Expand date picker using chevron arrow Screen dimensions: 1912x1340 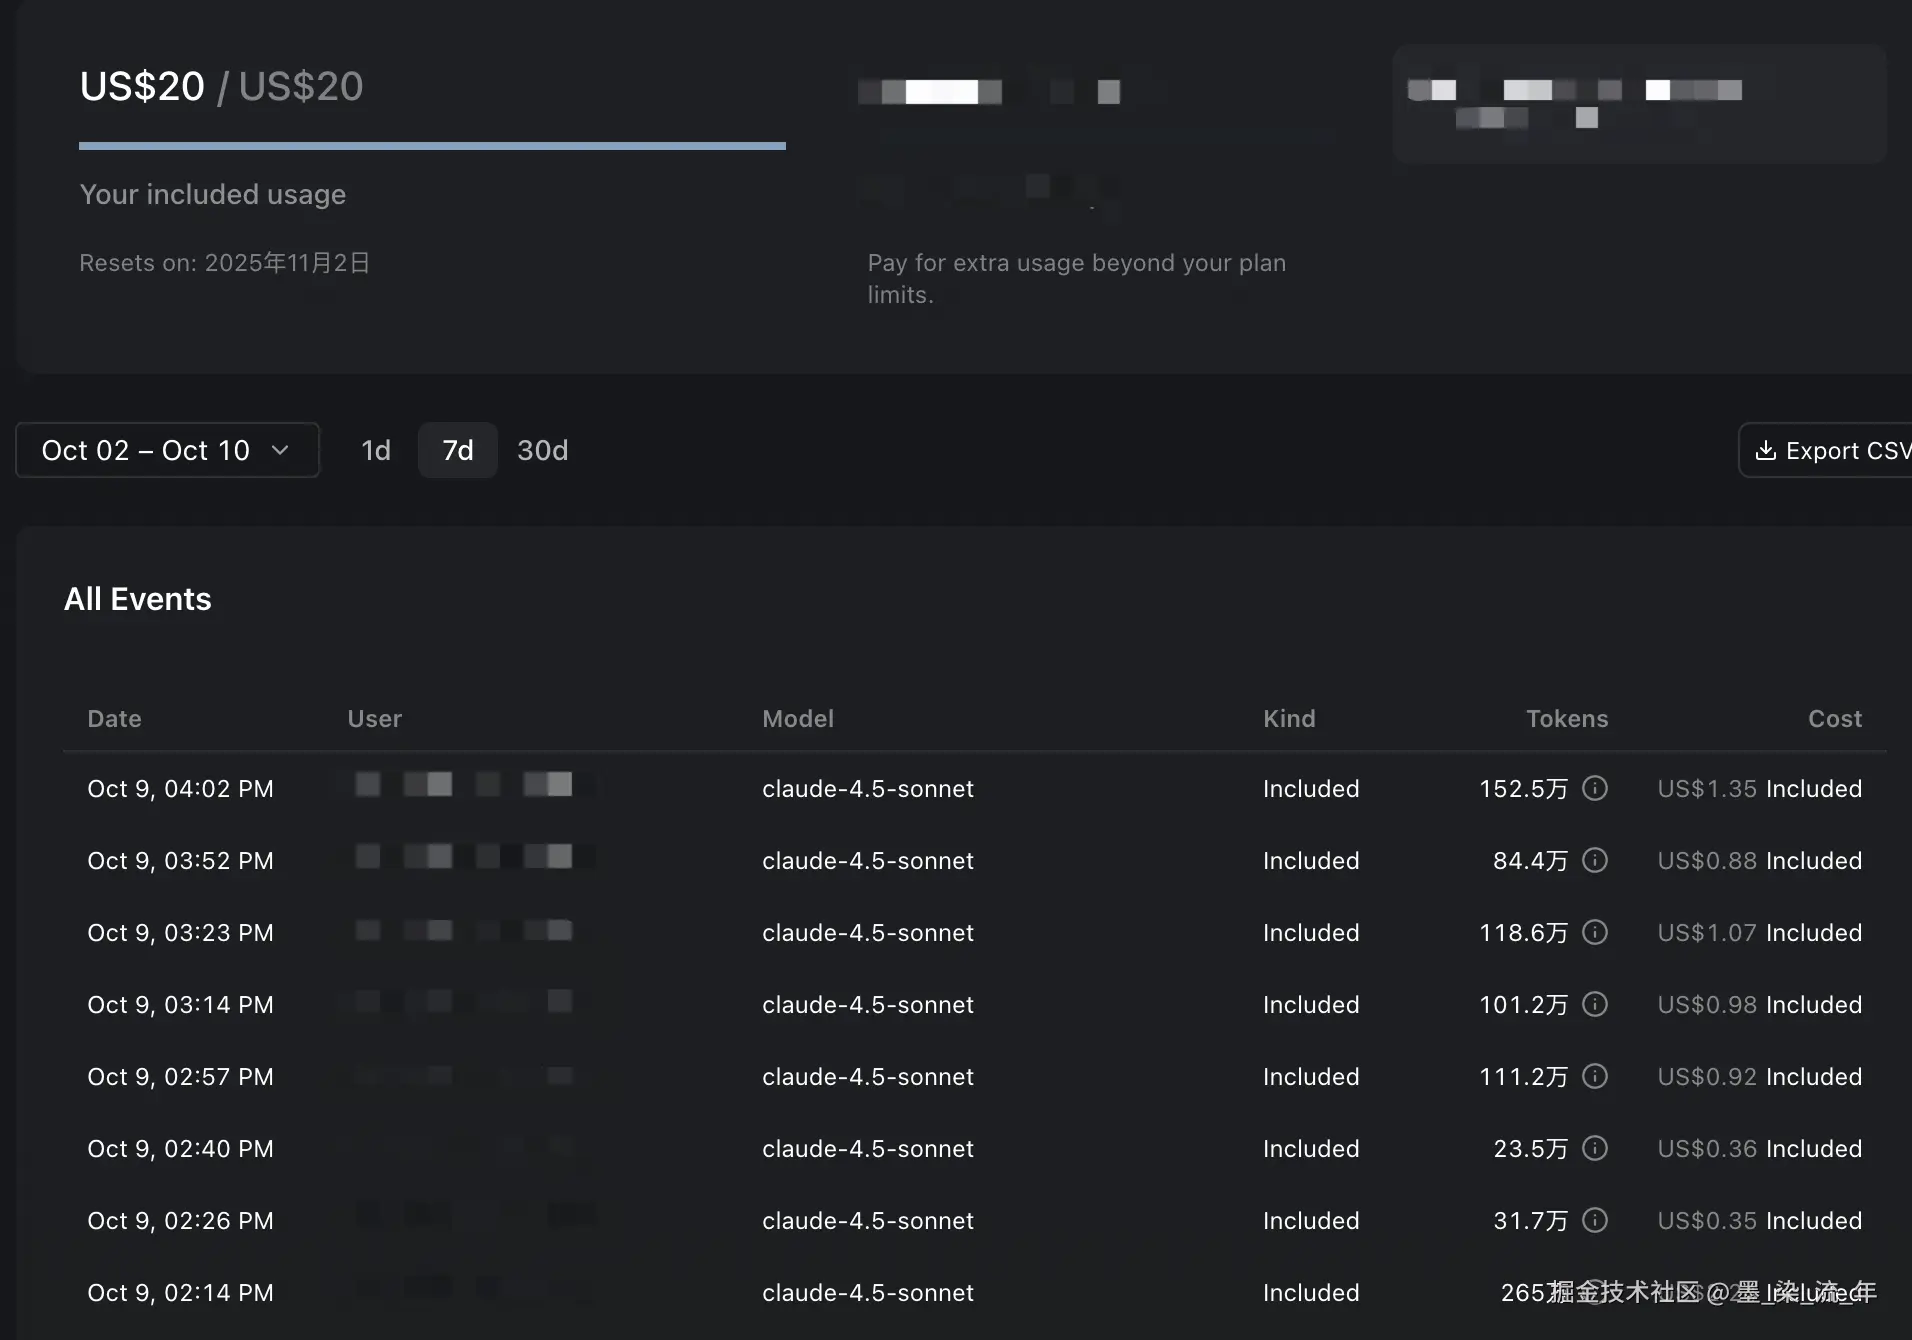tap(280, 450)
